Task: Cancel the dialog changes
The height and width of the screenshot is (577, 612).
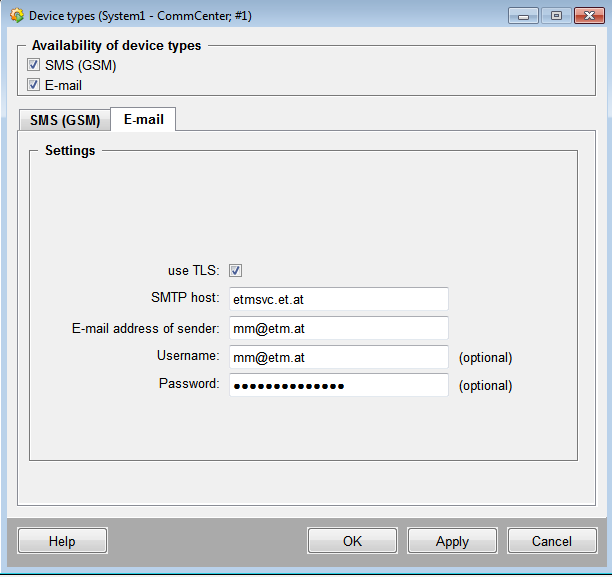Action: (x=552, y=541)
